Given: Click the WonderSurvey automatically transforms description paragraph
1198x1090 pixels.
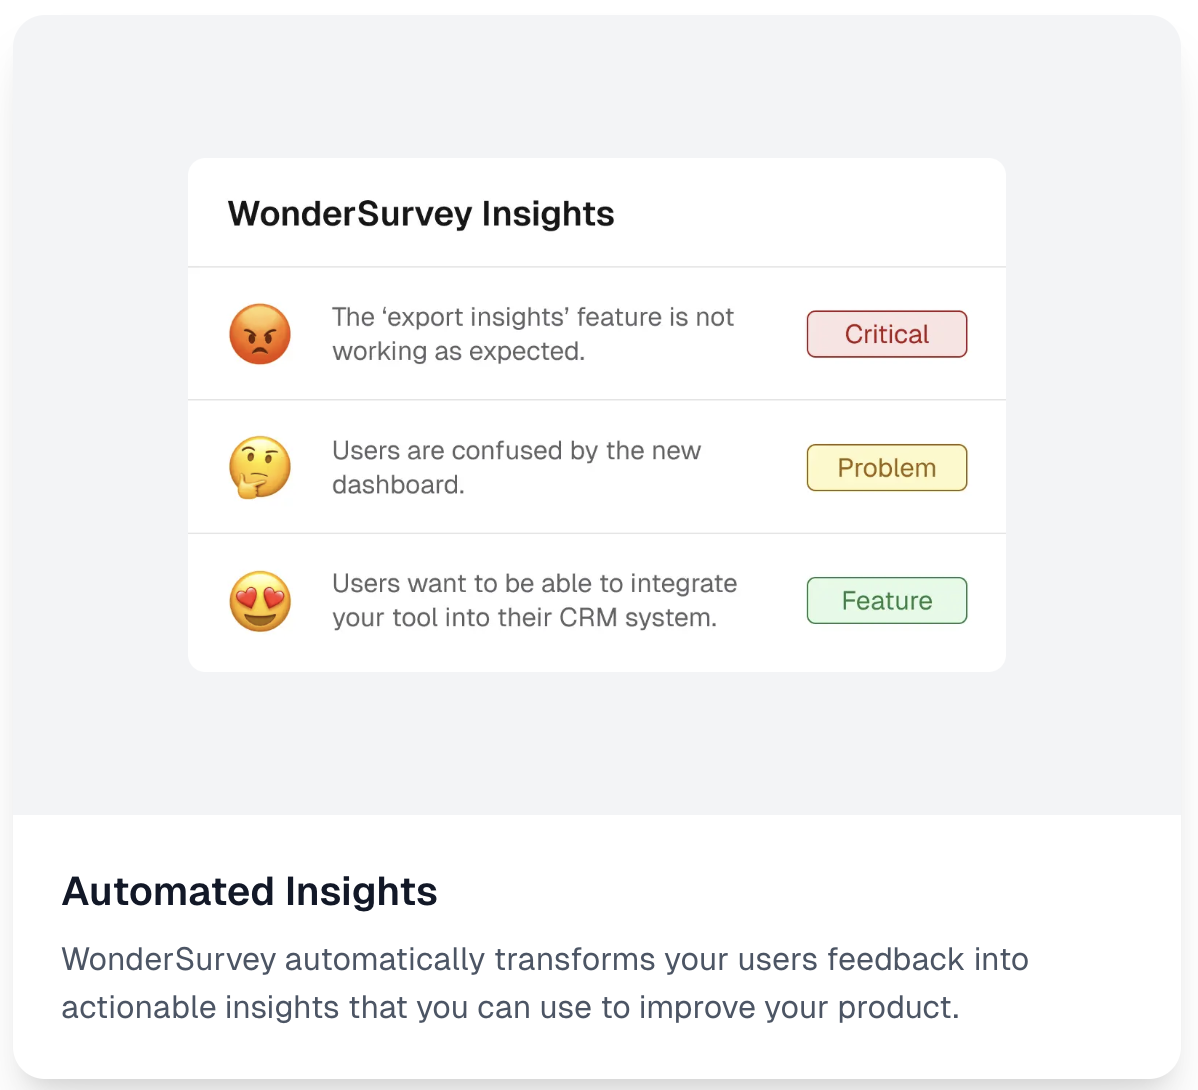Looking at the screenshot, I should pos(545,983).
